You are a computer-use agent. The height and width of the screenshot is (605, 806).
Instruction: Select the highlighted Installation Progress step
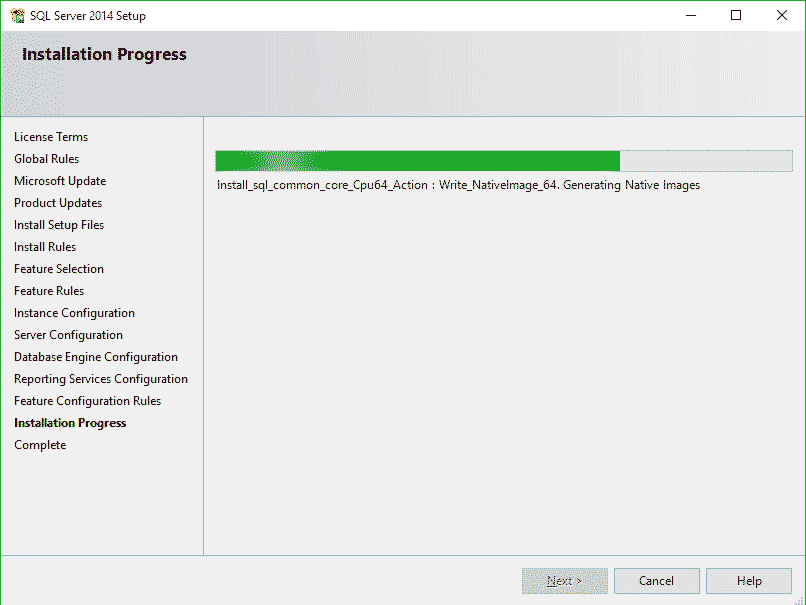tap(70, 422)
